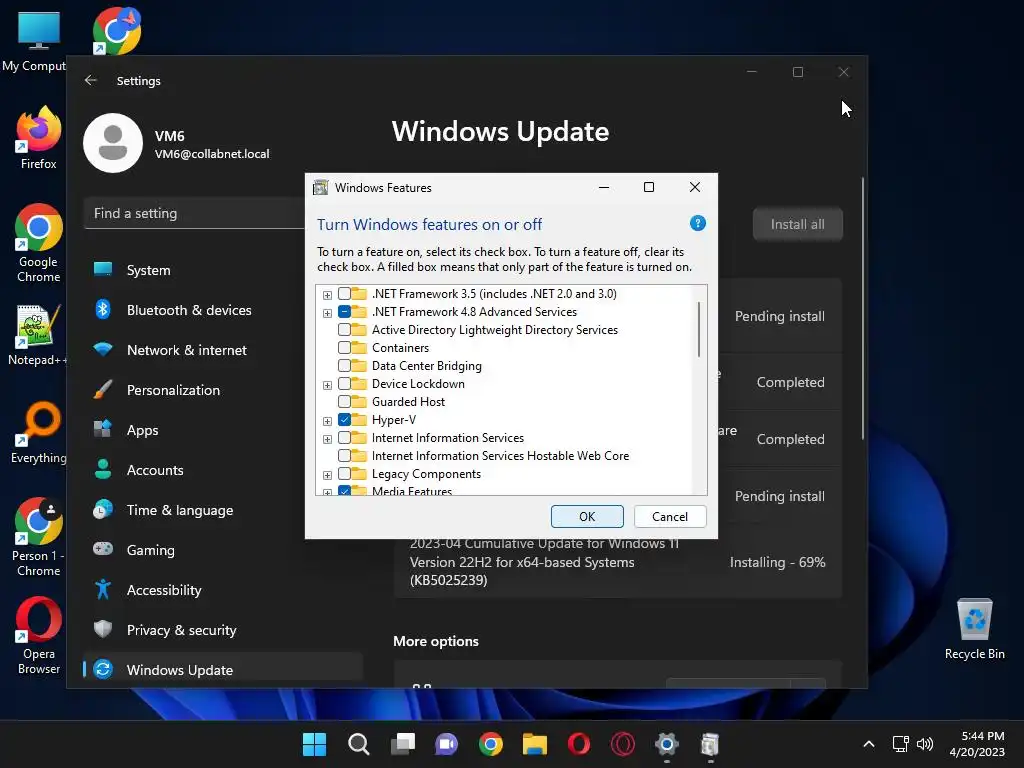Click the Windows Features title bar icon
The height and width of the screenshot is (768, 1024).
320,187
